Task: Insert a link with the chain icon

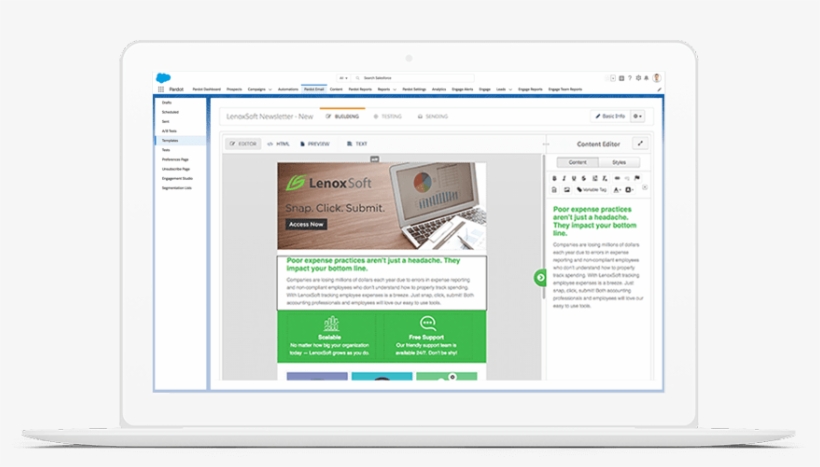Action: 617,178
